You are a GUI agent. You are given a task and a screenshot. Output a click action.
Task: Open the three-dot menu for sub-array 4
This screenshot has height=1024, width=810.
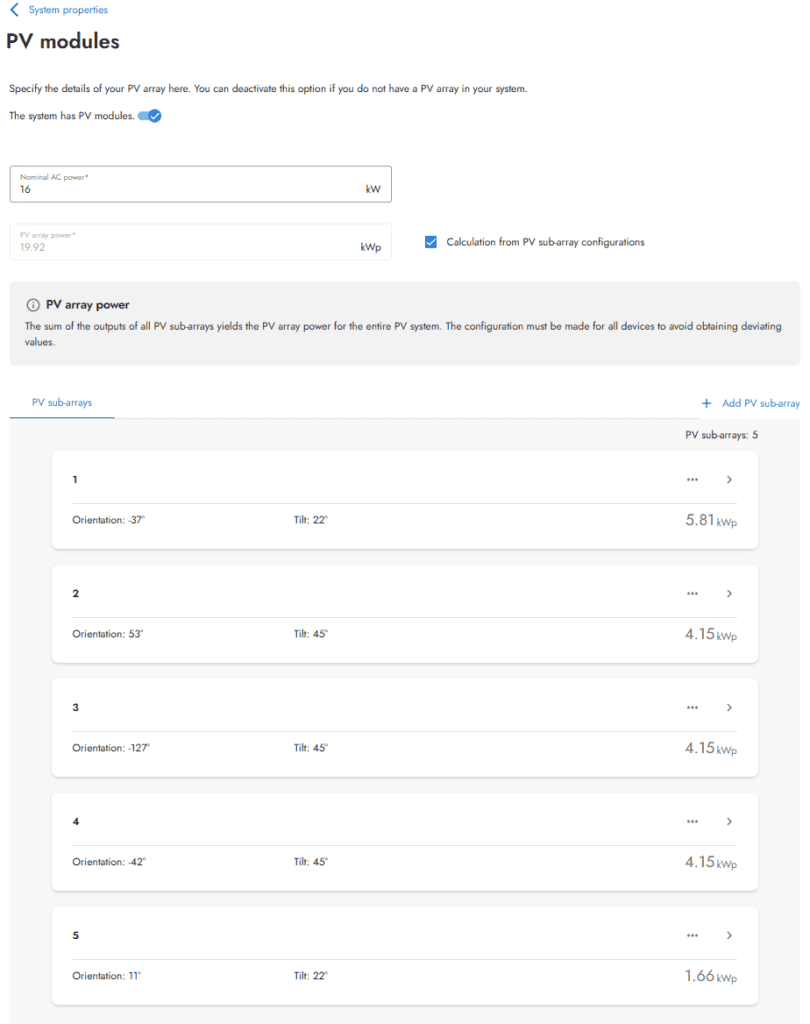pyautogui.click(x=692, y=822)
